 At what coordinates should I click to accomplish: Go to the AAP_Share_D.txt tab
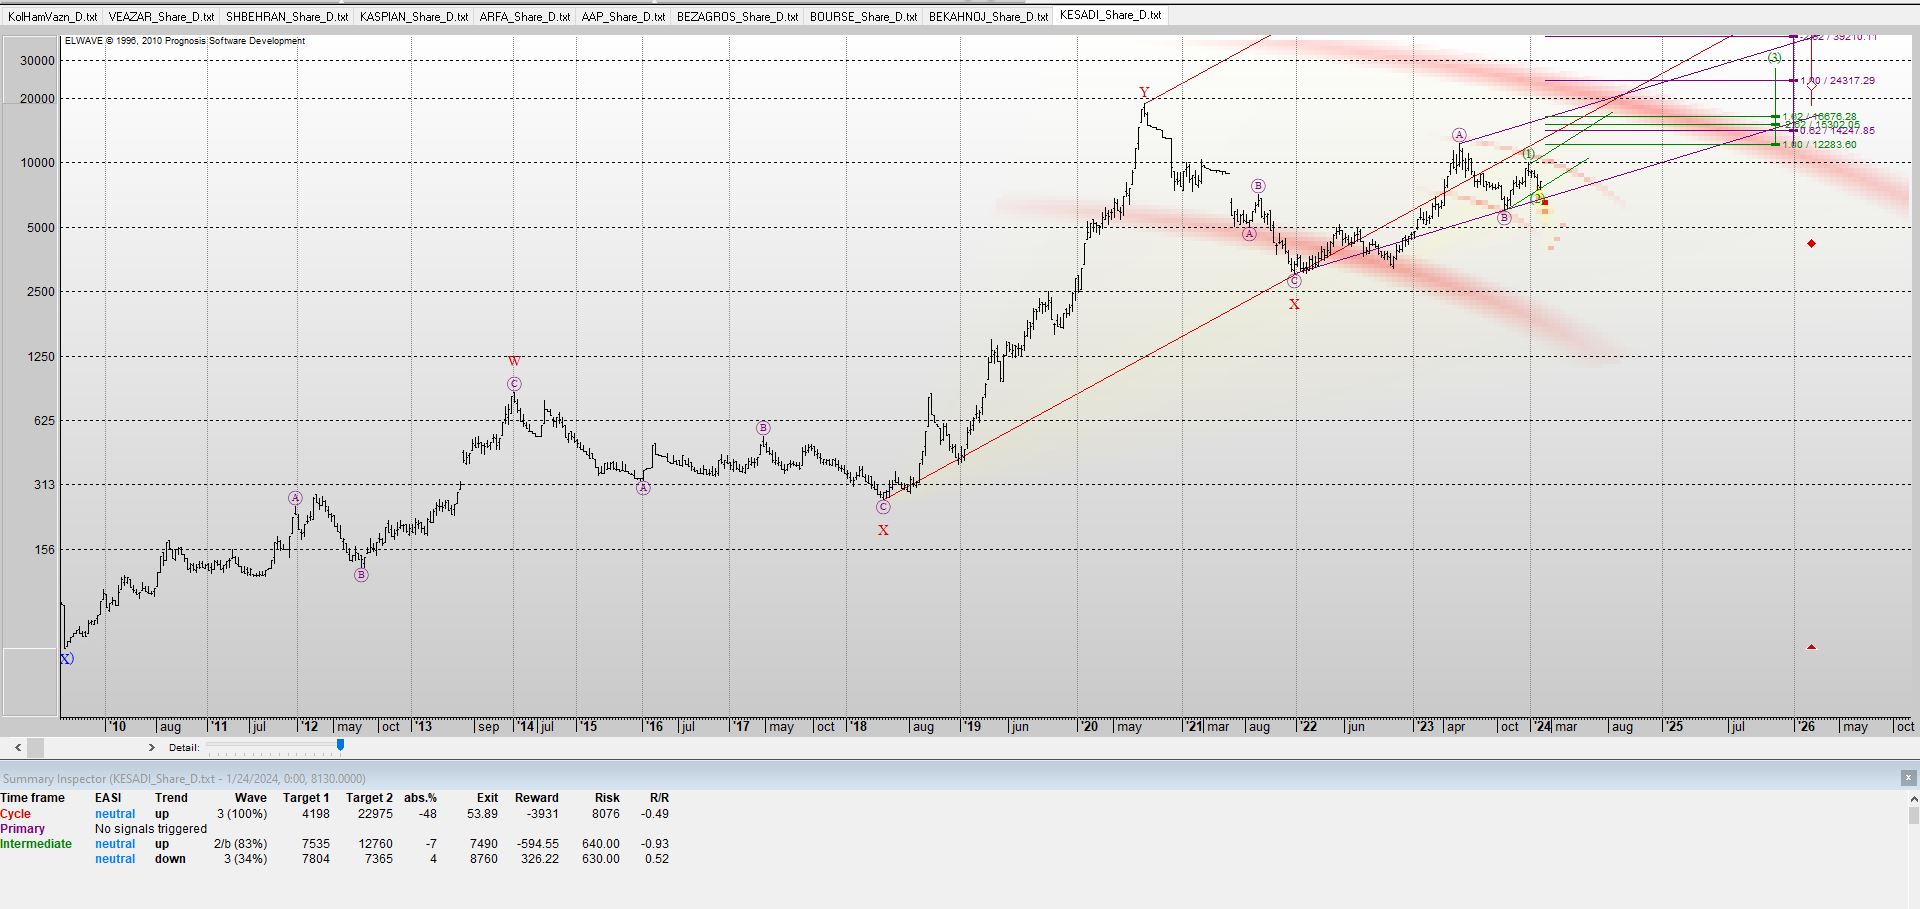(x=623, y=16)
